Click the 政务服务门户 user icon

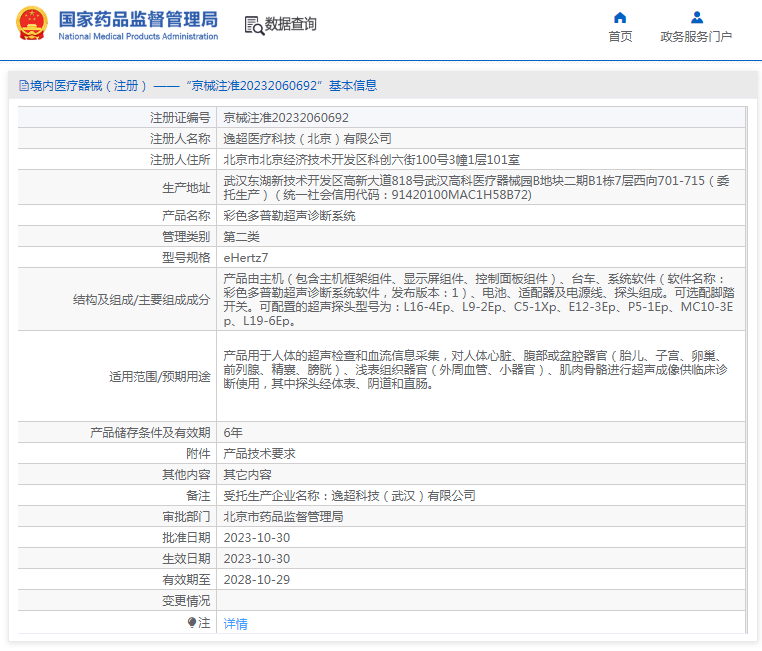point(696,17)
